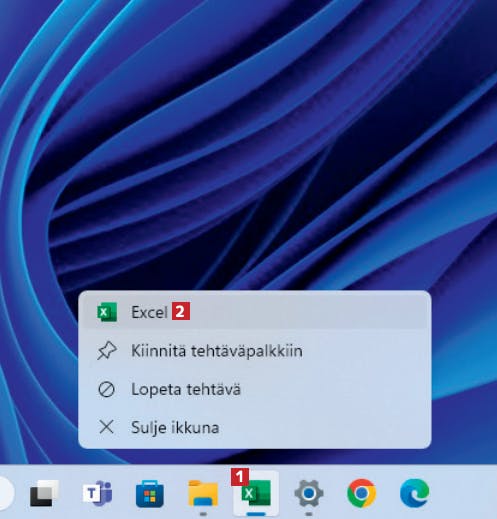Viewport: 497px width, 519px height.
Task: Launch Google Chrome from the taskbar
Action: click(x=362, y=493)
